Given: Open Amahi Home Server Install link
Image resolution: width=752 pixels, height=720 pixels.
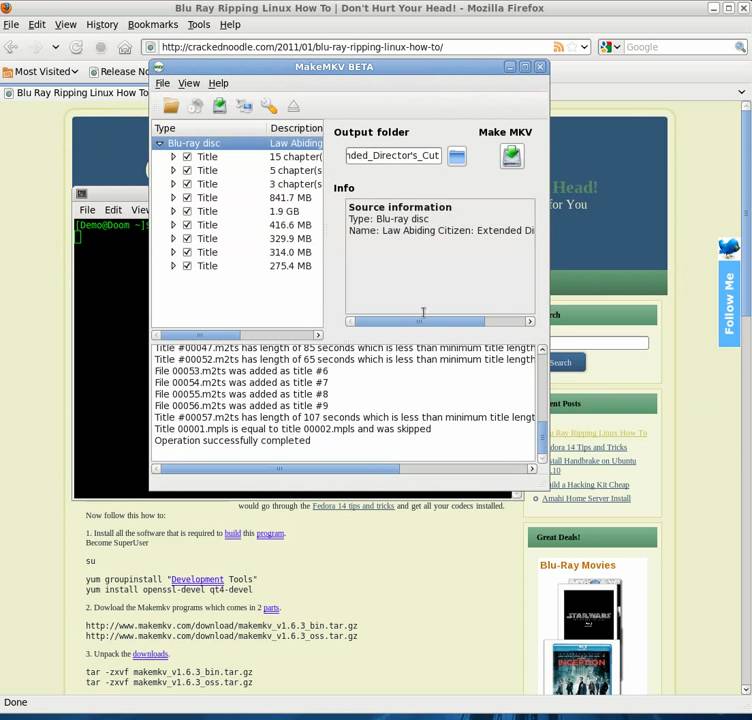Looking at the screenshot, I should click(586, 499).
